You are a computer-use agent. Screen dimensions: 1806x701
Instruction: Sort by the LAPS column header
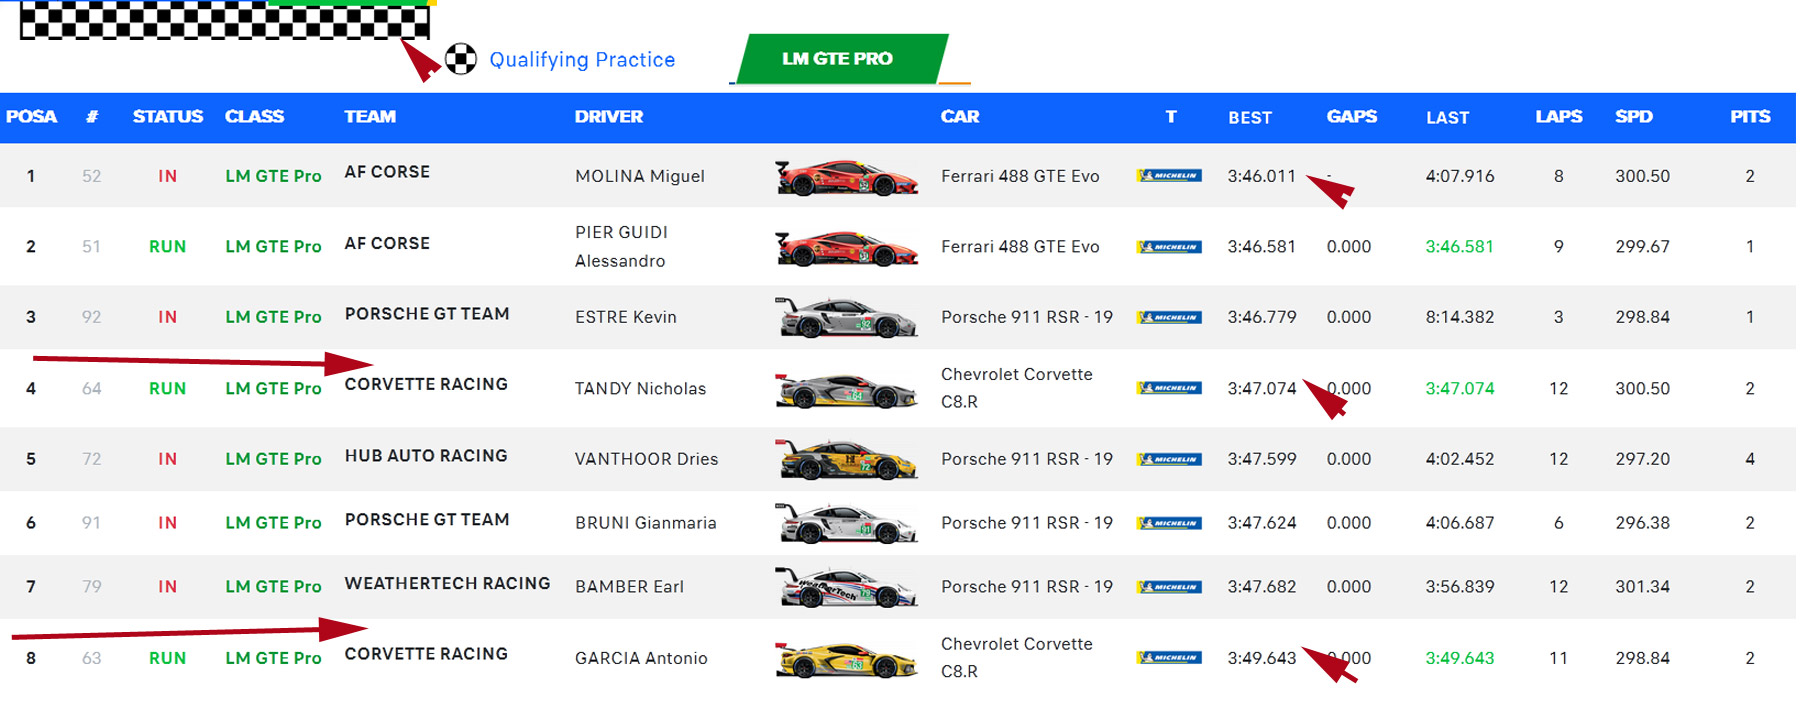tap(1558, 117)
